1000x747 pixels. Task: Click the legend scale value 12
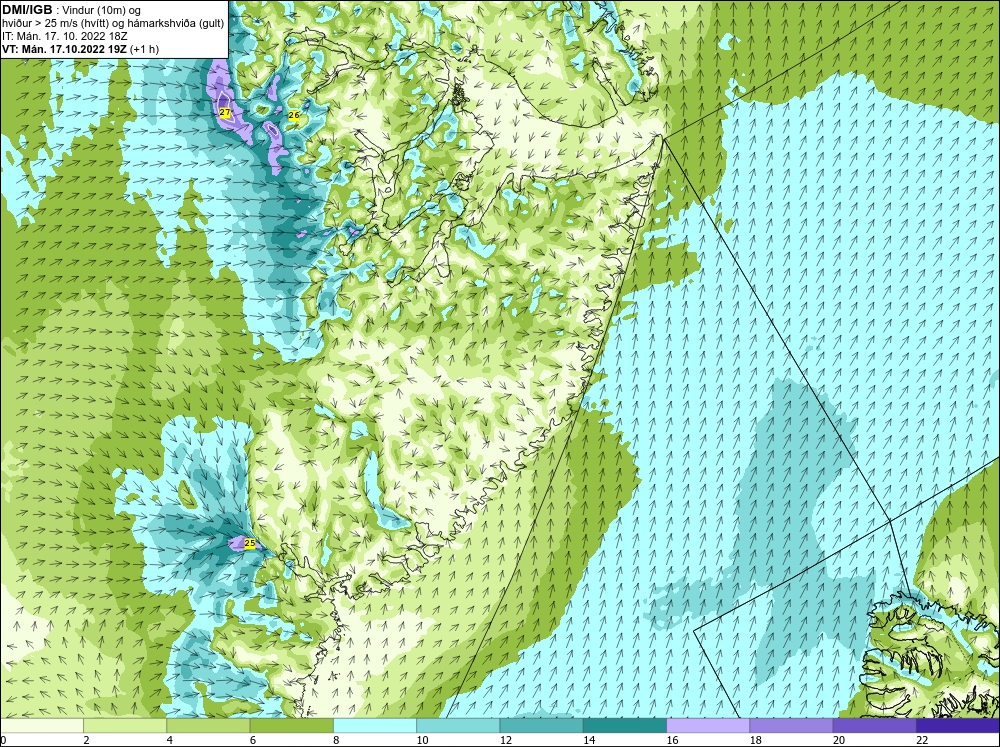click(x=505, y=740)
